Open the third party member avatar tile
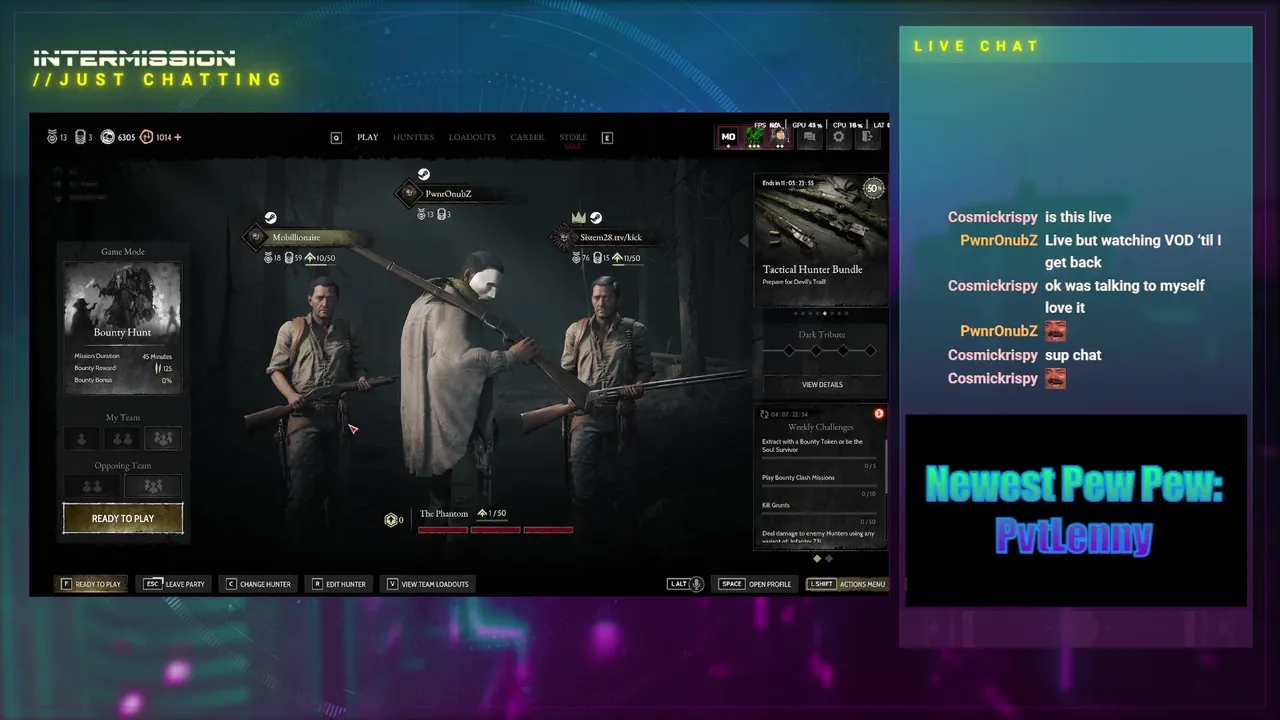Viewport: 1280px width, 720px height. click(780, 137)
